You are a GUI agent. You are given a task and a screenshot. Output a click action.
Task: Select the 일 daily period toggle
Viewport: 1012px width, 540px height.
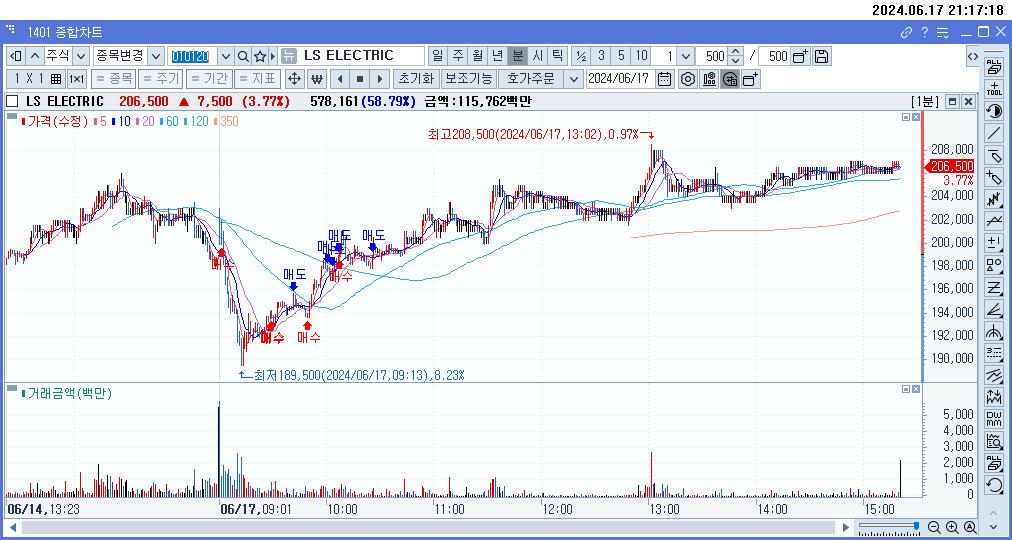point(438,56)
